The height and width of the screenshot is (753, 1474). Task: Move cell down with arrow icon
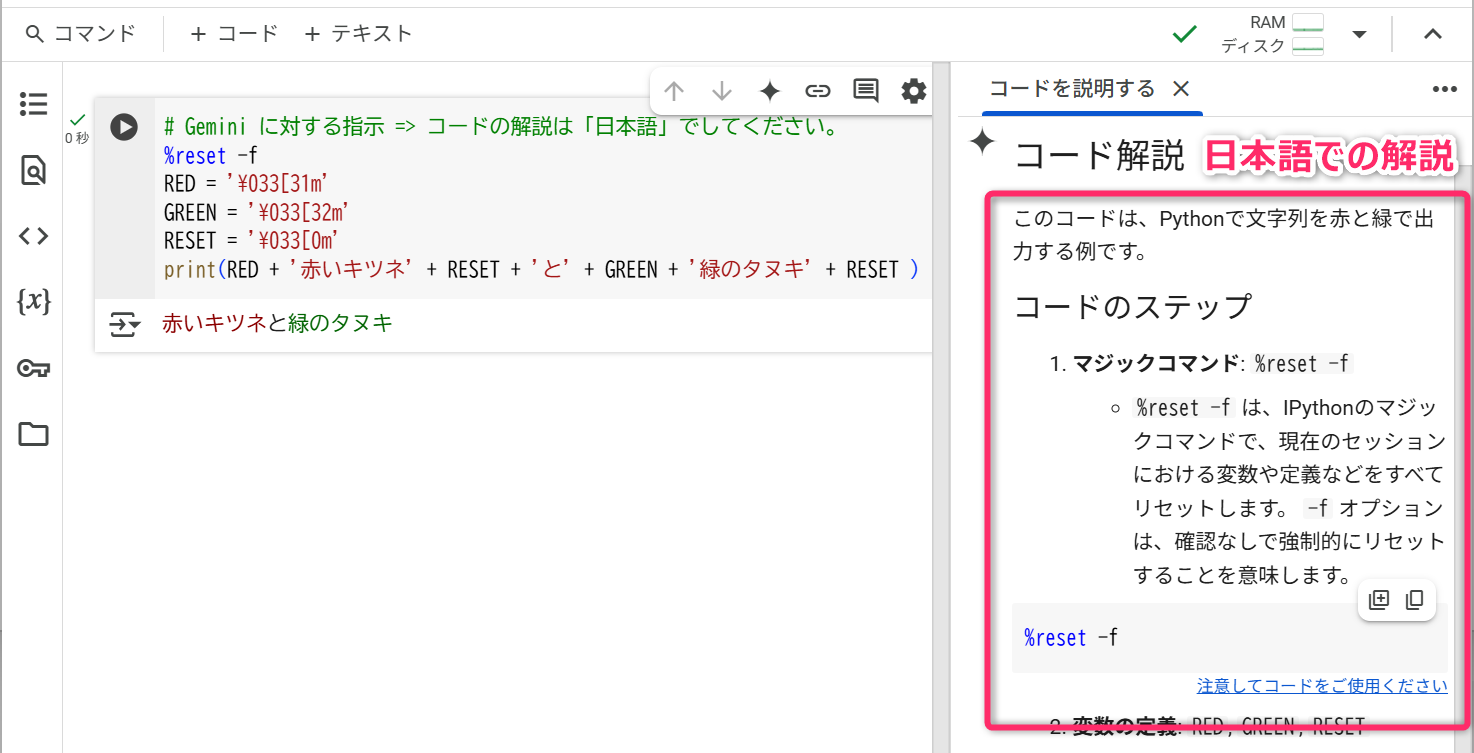[x=722, y=92]
